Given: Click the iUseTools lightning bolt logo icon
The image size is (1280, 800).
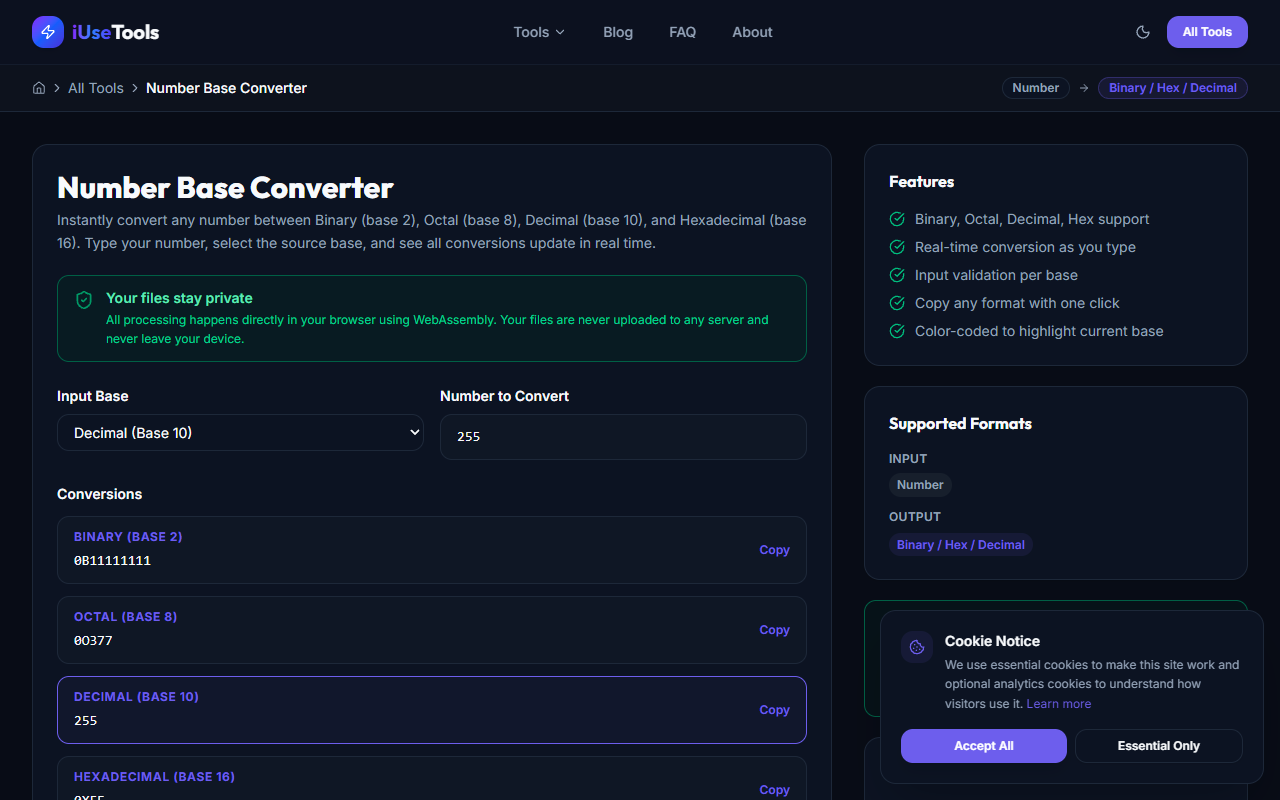Looking at the screenshot, I should 47,31.
